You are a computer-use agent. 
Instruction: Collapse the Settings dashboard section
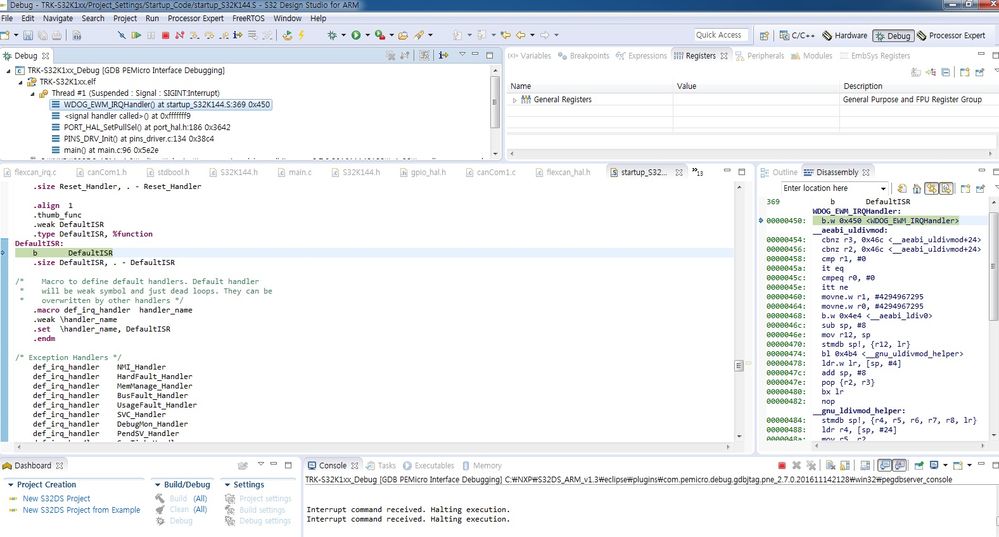[x=227, y=485]
